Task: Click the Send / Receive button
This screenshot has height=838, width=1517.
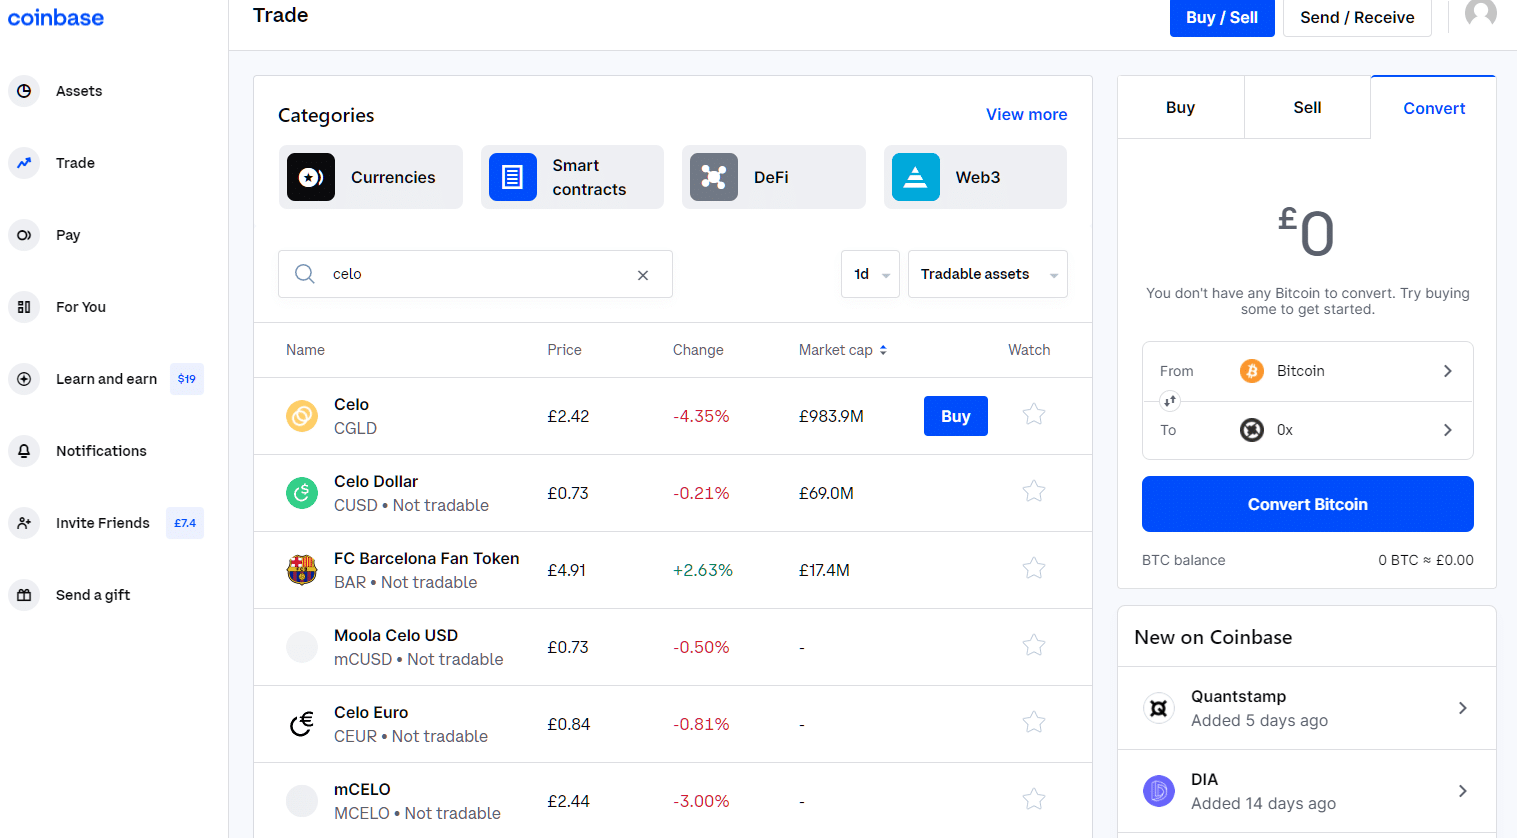Action: pyautogui.click(x=1357, y=17)
